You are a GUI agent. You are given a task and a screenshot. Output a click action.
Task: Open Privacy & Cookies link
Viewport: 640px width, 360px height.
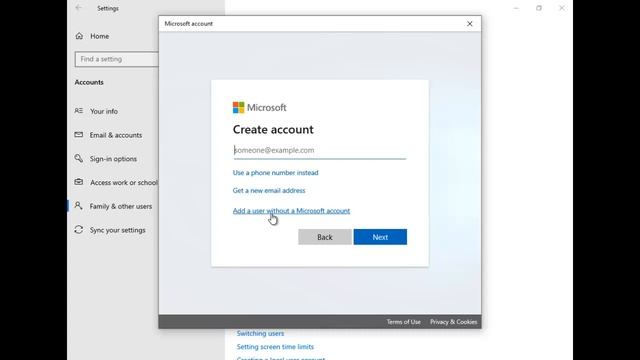(453, 322)
